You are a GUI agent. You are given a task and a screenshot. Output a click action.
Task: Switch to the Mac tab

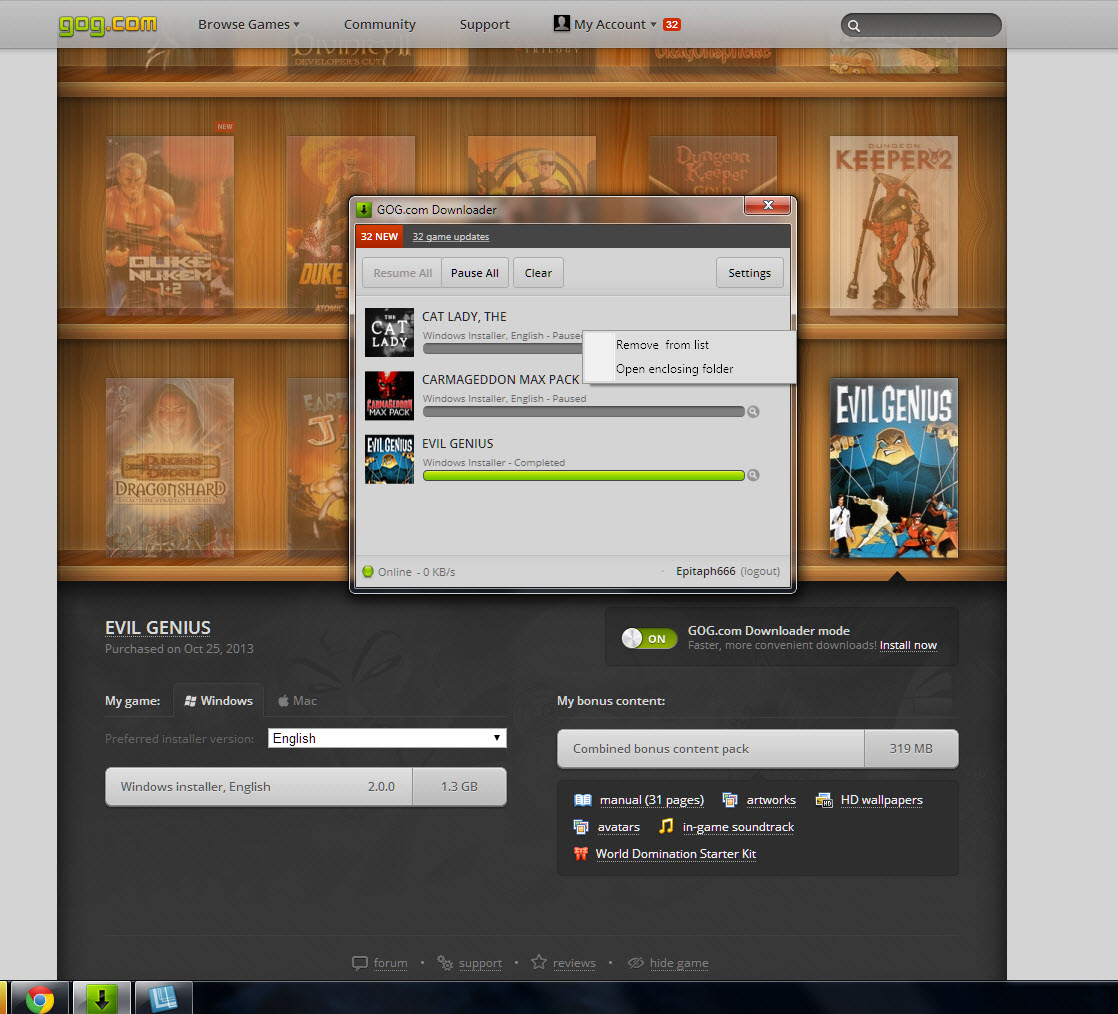coord(297,701)
